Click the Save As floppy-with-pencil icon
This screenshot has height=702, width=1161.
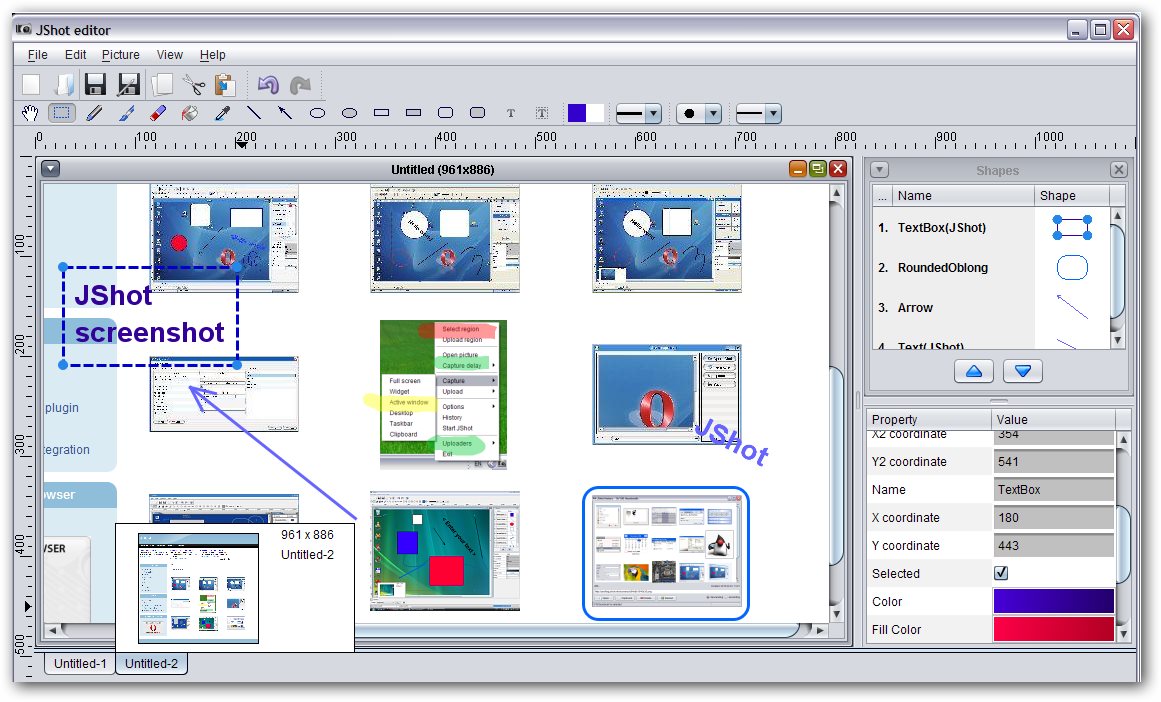point(128,84)
